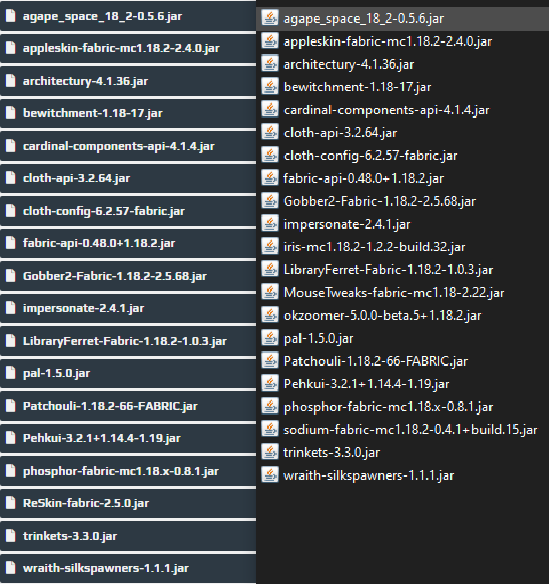
Task: Select okzoomer-5.0.0-beta.5+1.18.2.jar file name
Action: pyautogui.click(x=382, y=316)
